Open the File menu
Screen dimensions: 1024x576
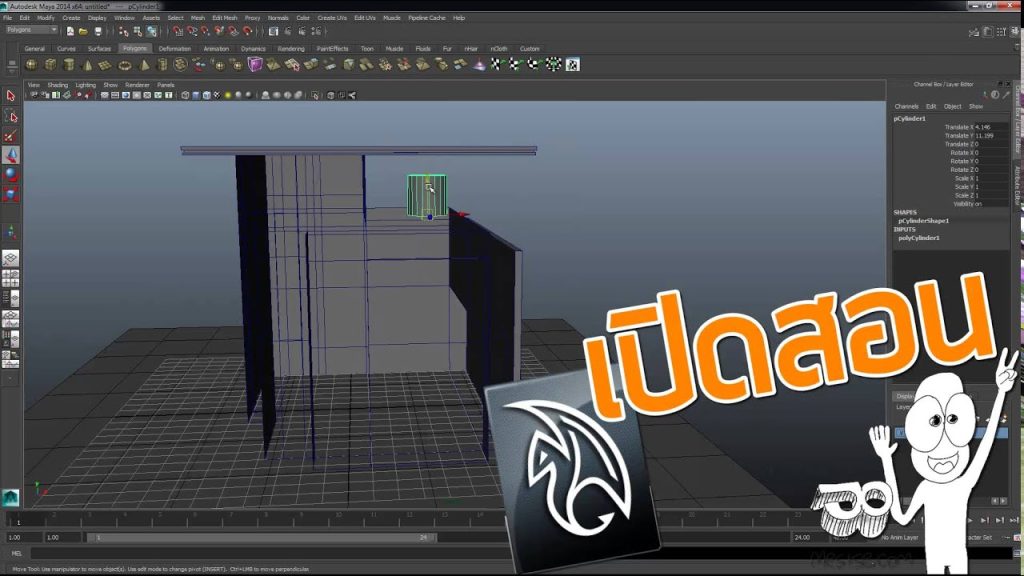8,18
